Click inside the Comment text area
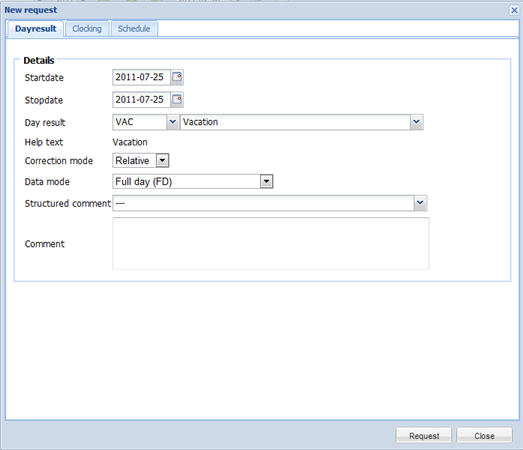This screenshot has width=523, height=450. [271, 244]
